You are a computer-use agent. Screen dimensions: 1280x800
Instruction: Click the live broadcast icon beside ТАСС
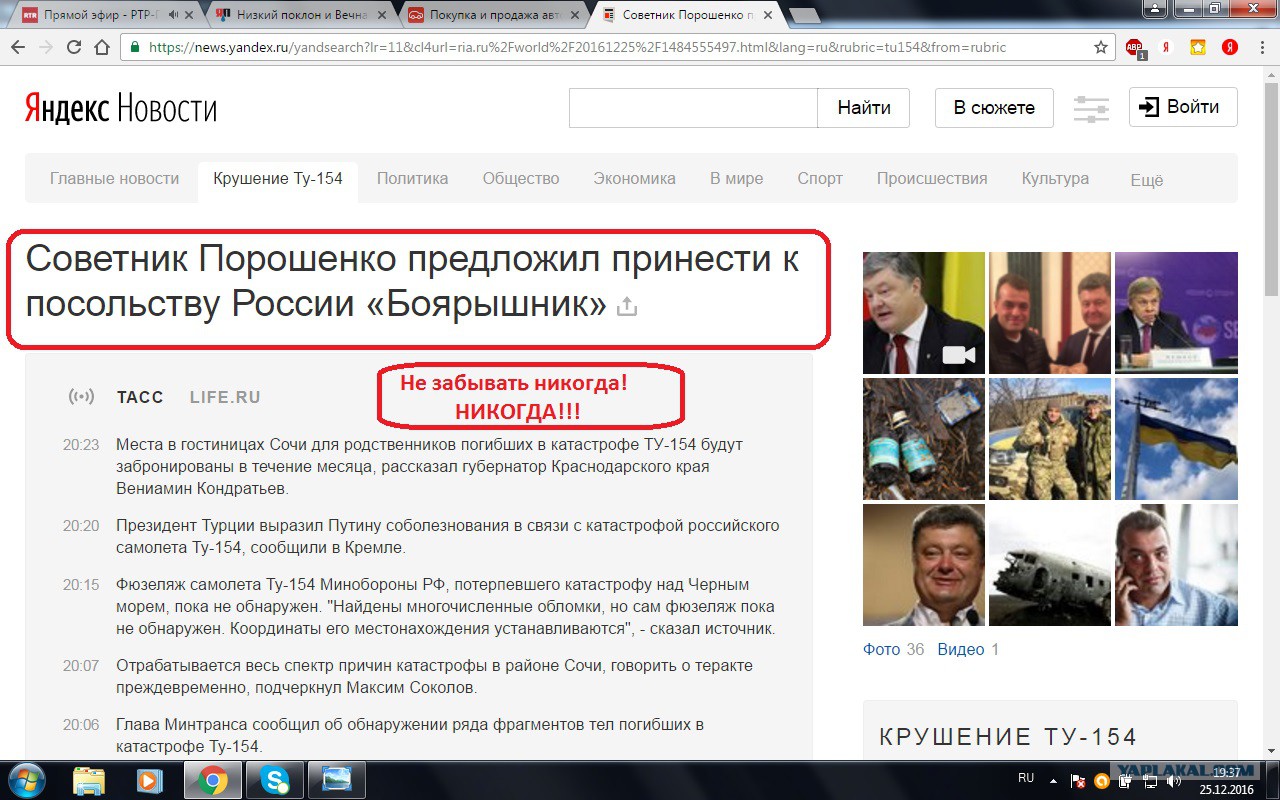(x=81, y=397)
